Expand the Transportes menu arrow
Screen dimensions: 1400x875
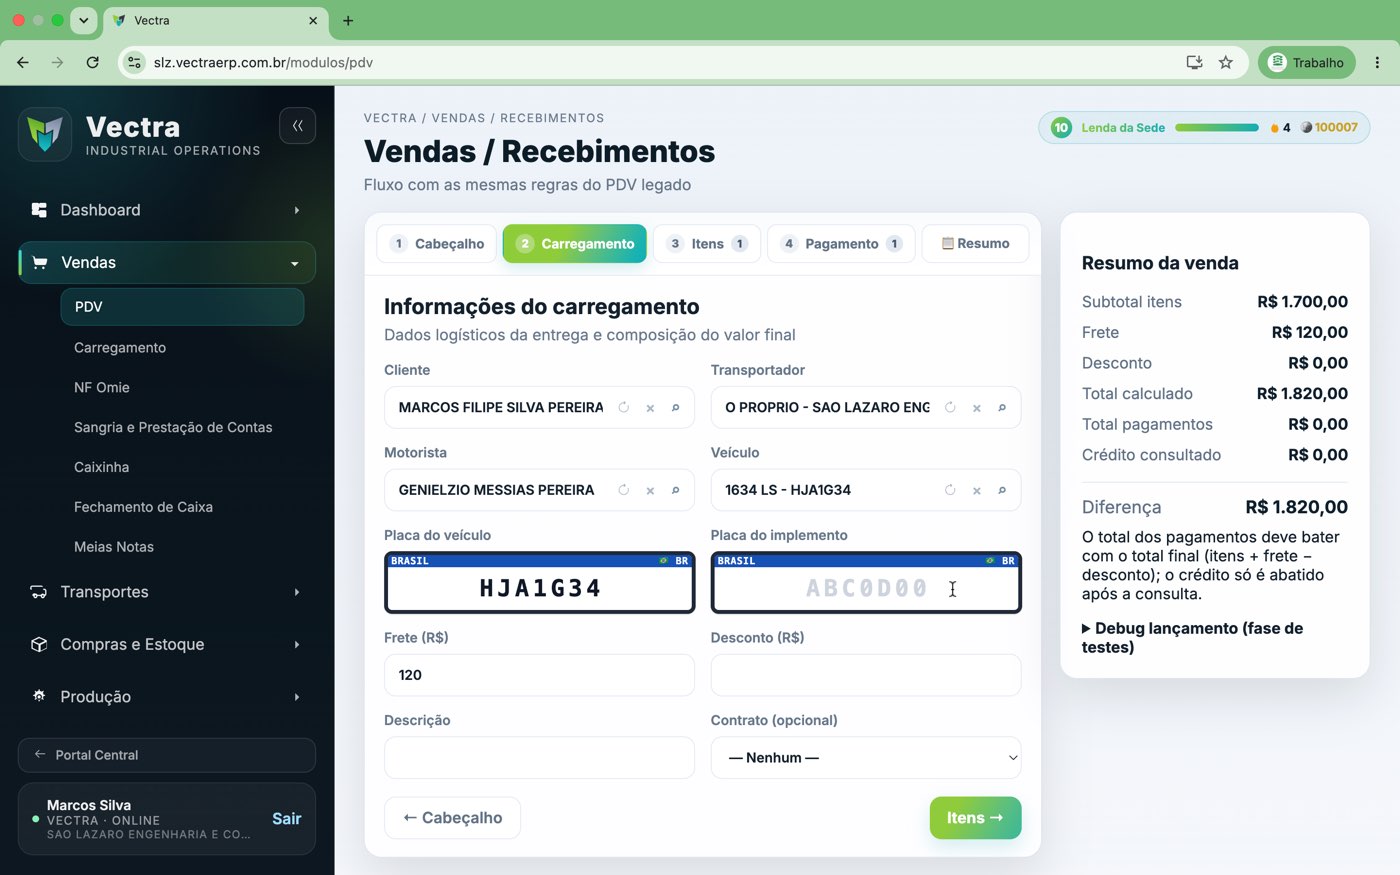[297, 592]
